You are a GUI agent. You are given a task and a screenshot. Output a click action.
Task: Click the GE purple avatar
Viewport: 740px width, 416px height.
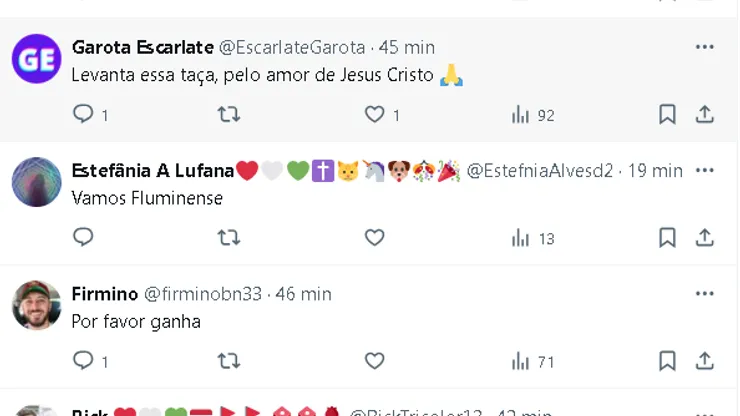coord(37,58)
